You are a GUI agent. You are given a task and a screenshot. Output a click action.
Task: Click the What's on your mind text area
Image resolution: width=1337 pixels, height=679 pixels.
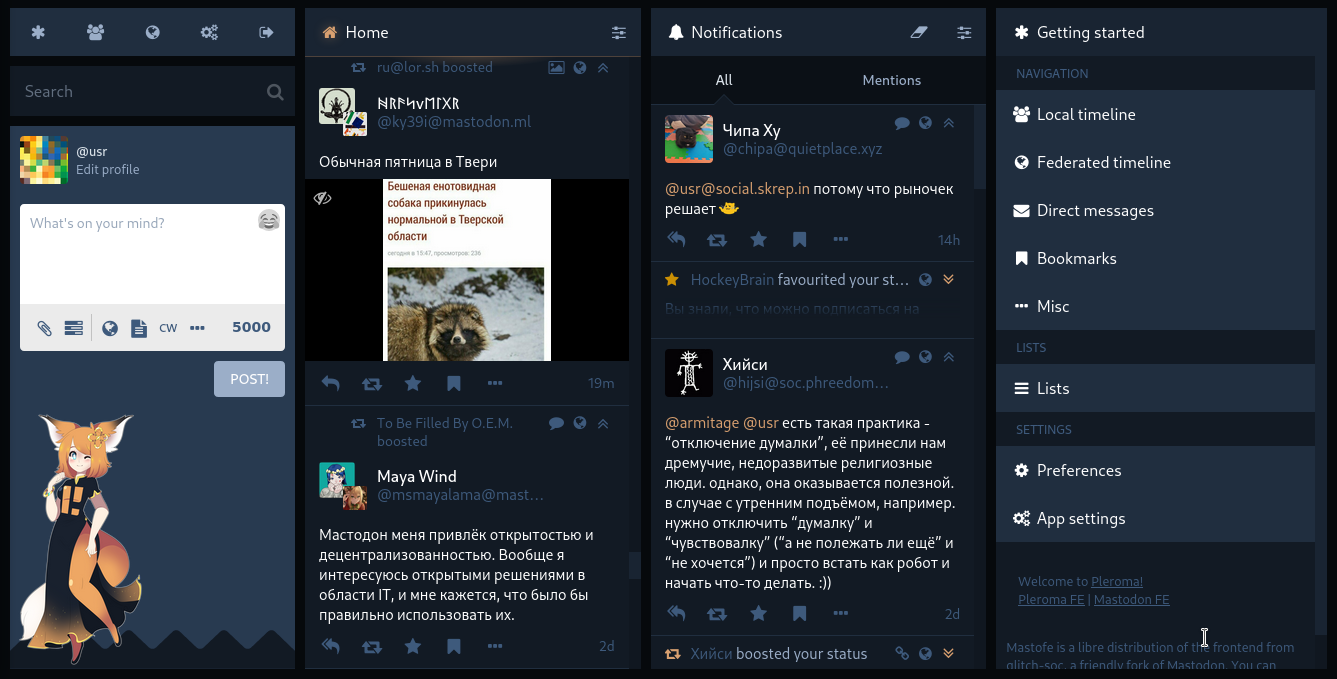click(x=152, y=255)
